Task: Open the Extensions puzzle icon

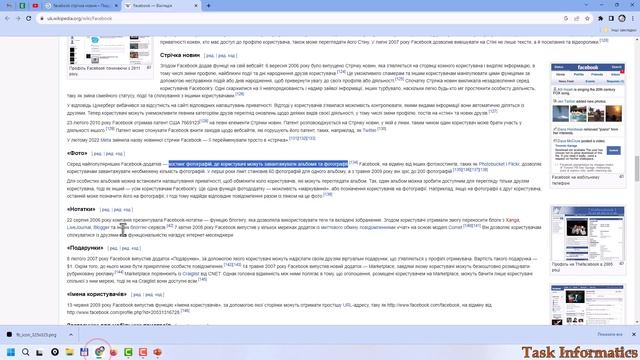Action: [600, 18]
